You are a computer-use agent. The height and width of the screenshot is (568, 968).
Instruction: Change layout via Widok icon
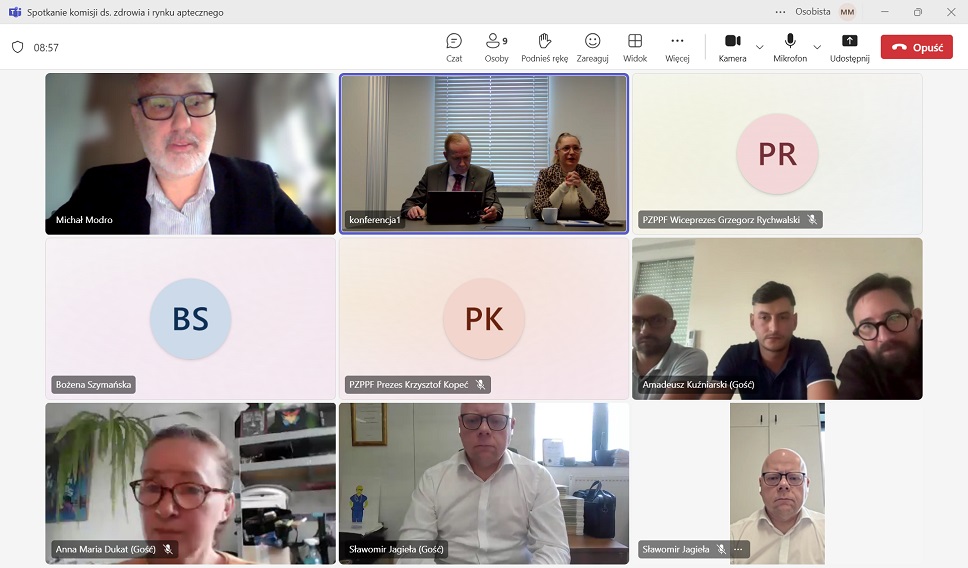(635, 46)
